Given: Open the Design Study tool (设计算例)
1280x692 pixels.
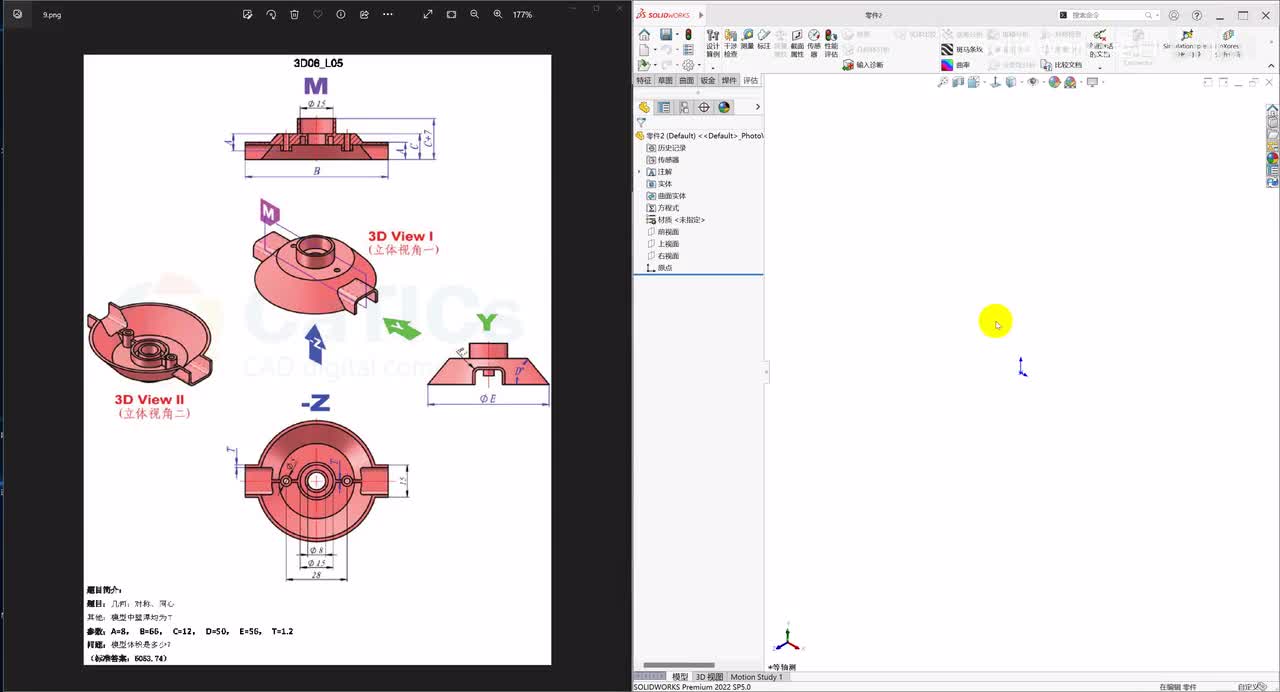Looking at the screenshot, I should 713,42.
